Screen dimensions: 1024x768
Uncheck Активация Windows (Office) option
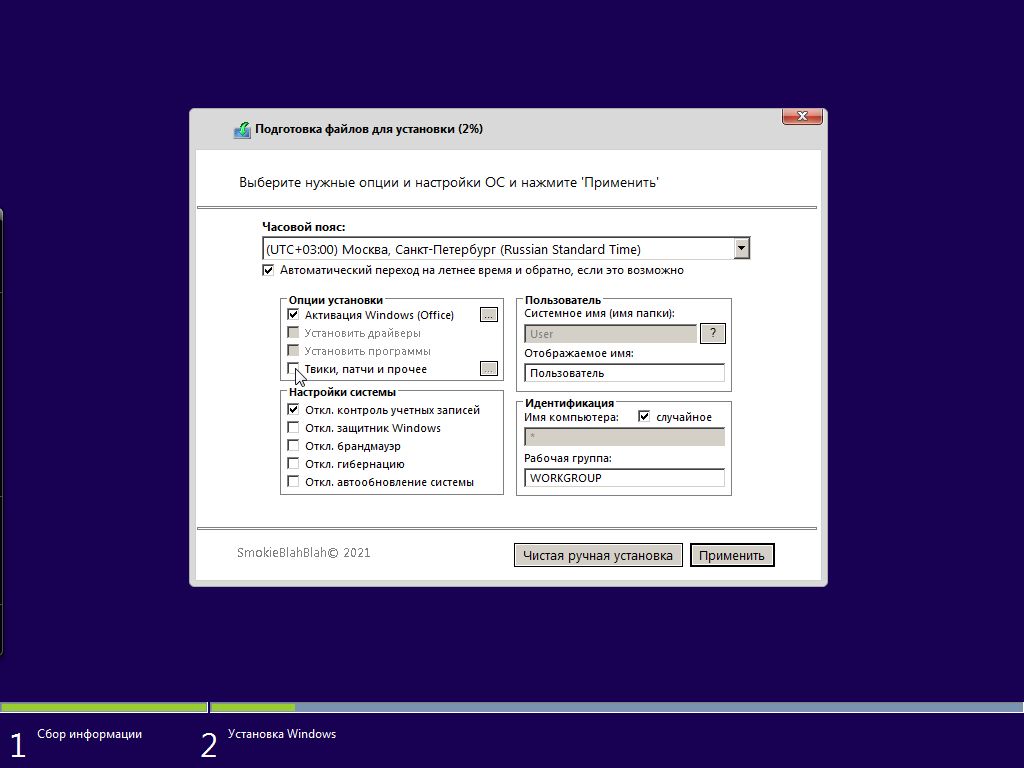tap(293, 315)
